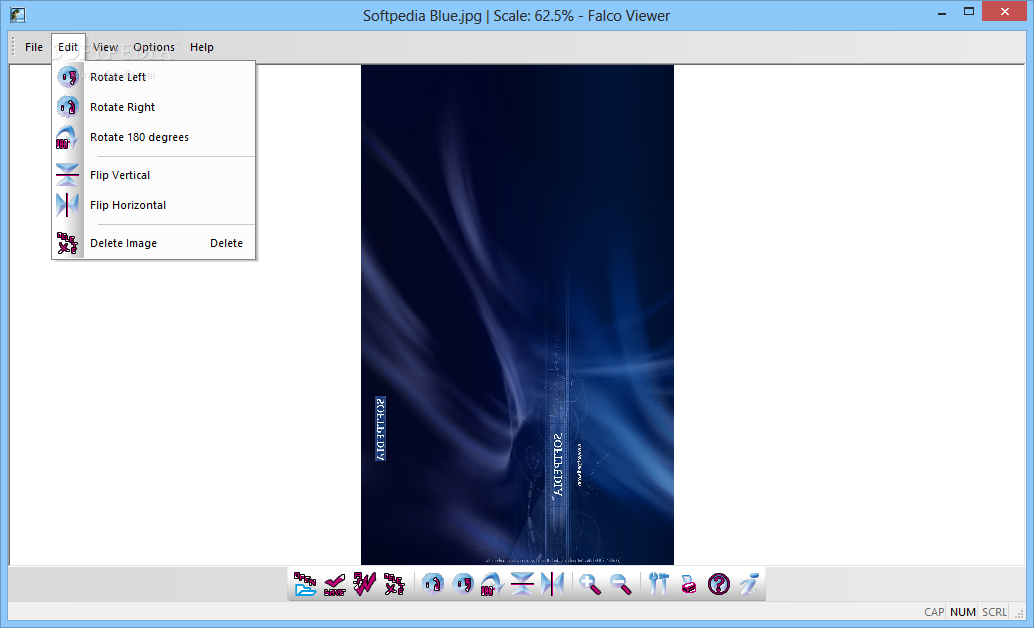
Task: Click the NUM status bar indicator
Action: (963, 612)
